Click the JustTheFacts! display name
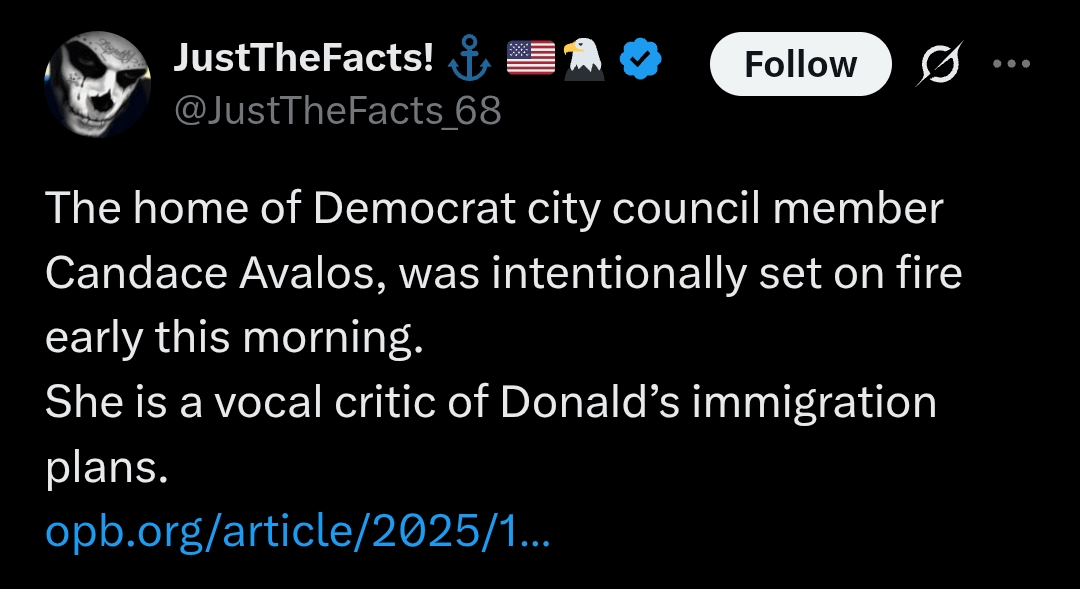Viewport: 1080px width, 589px height. pyautogui.click(x=304, y=60)
